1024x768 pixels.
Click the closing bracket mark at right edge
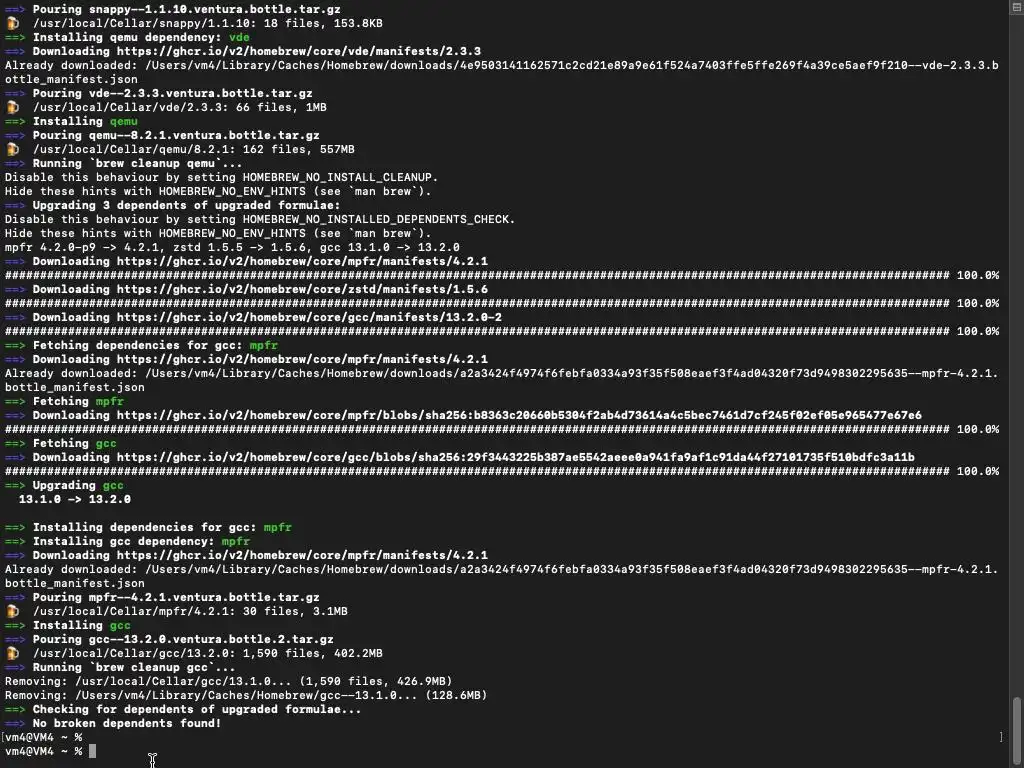(x=1001, y=737)
